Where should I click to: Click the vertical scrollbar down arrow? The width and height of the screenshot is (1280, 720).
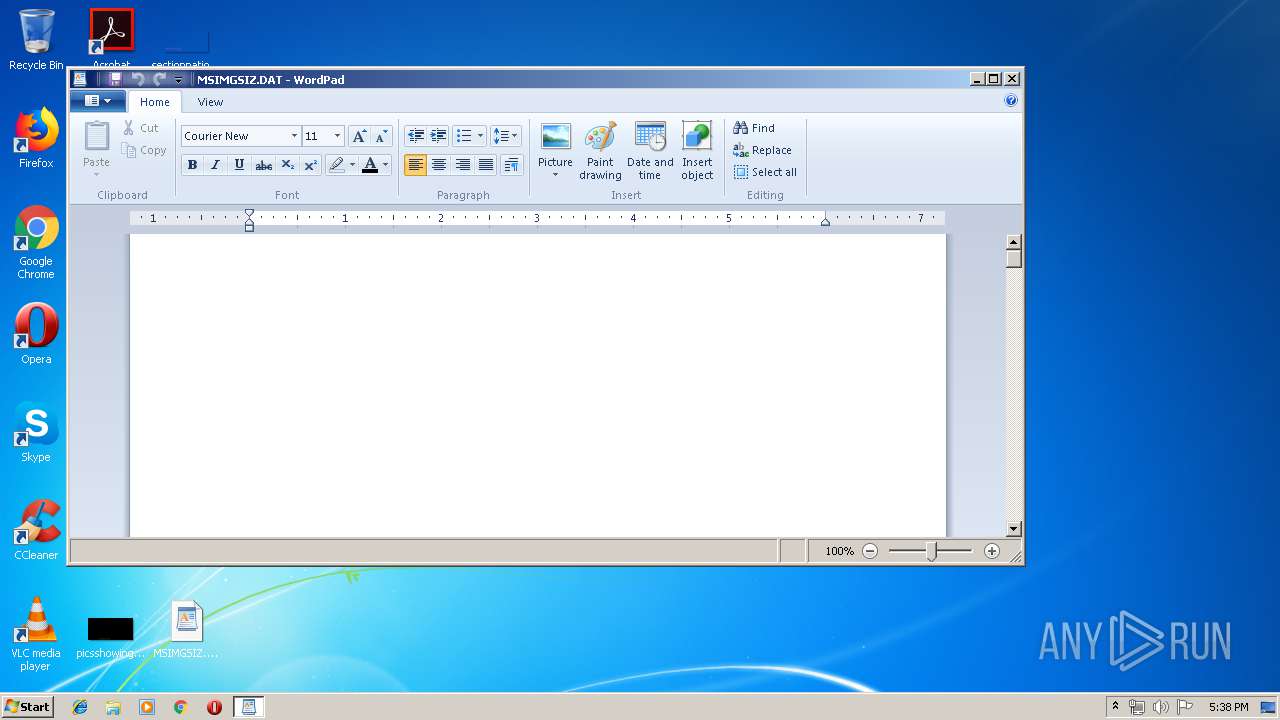pyautogui.click(x=1013, y=529)
